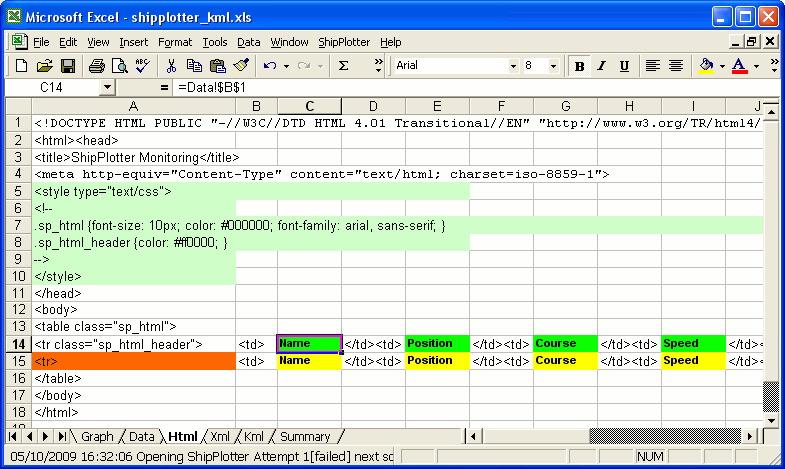
Task: Switch to the Data sheet tab
Action: point(142,436)
